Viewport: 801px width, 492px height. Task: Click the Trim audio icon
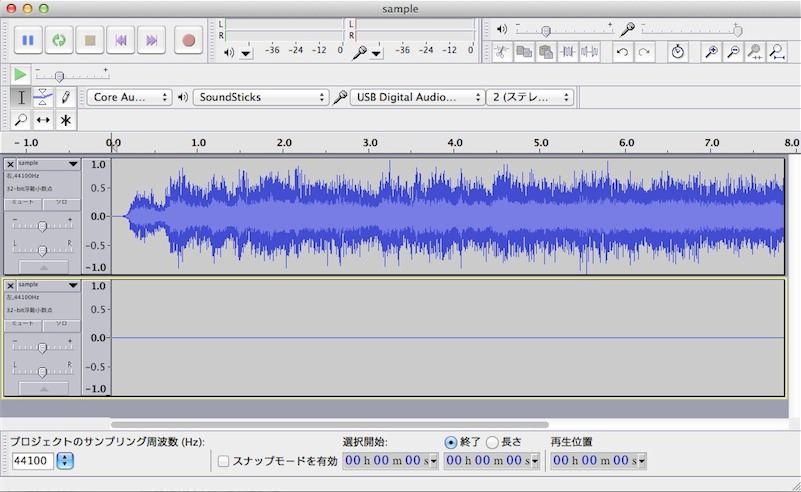click(x=568, y=52)
